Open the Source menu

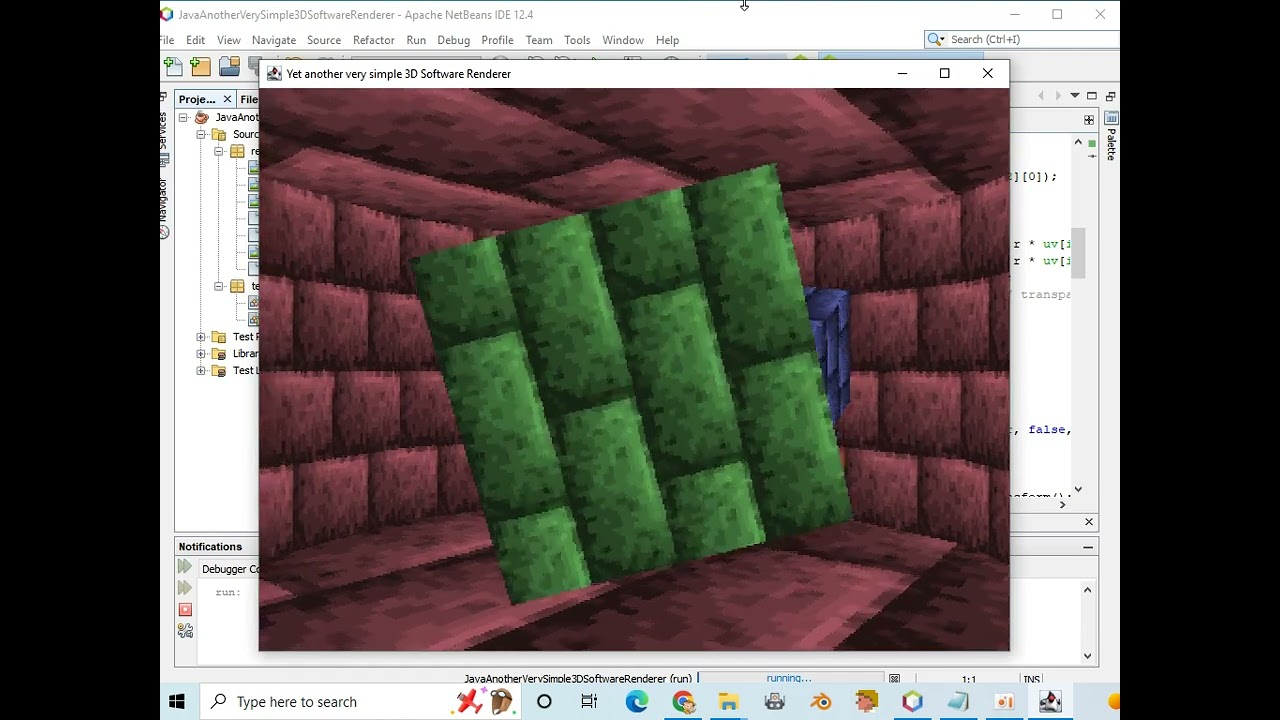click(x=324, y=40)
